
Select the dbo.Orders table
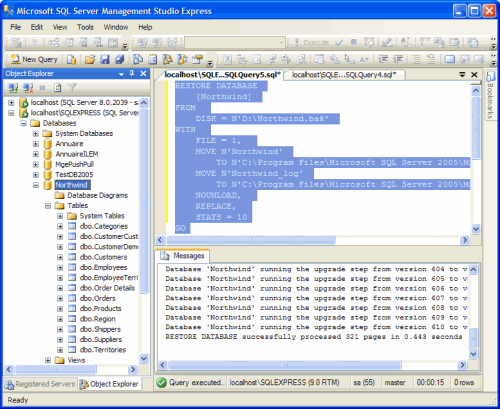click(97, 298)
